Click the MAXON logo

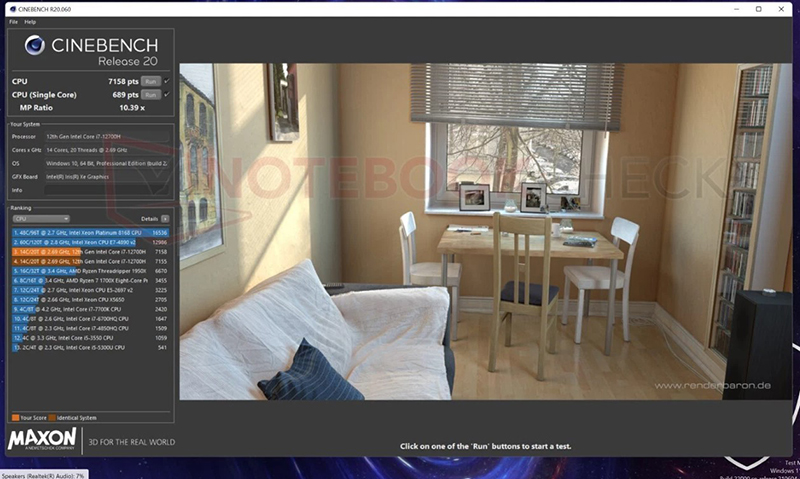coord(42,440)
